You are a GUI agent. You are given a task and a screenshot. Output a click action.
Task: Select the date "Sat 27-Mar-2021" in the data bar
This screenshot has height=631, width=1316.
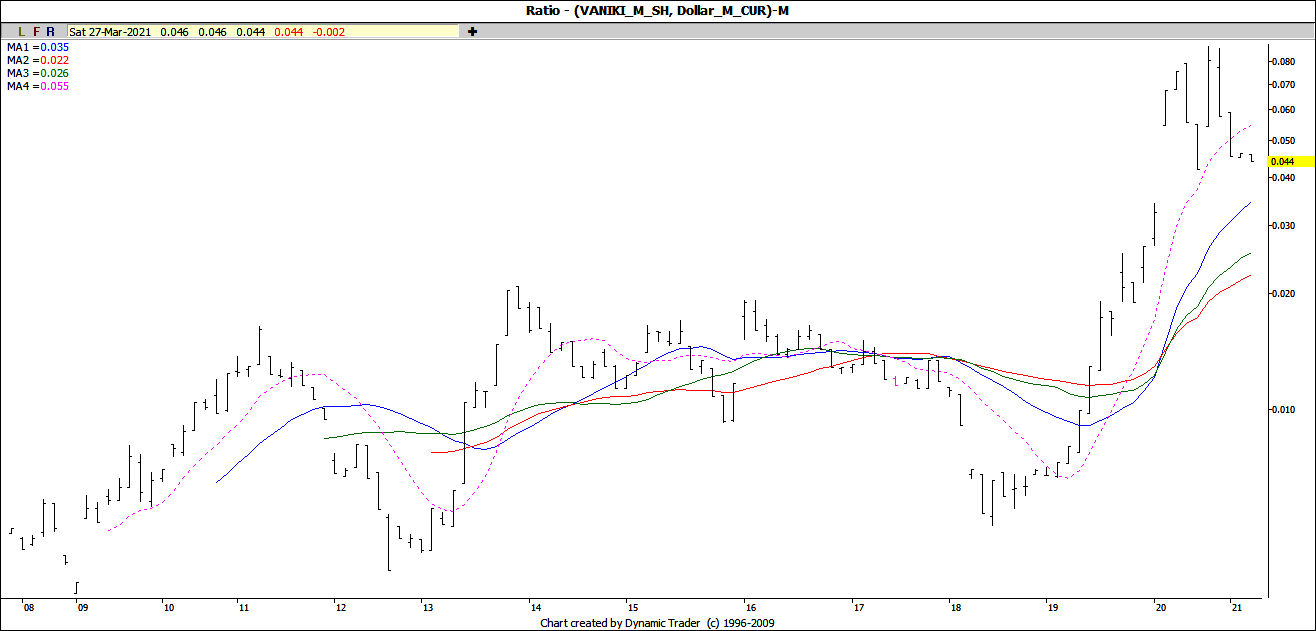tap(110, 32)
